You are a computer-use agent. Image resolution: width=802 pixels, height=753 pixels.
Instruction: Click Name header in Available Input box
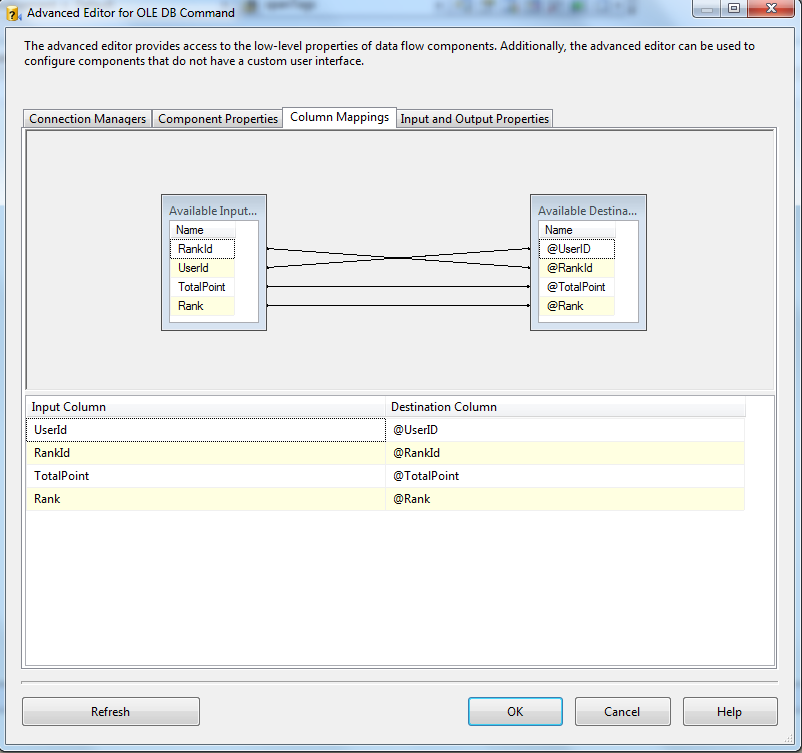click(203, 230)
